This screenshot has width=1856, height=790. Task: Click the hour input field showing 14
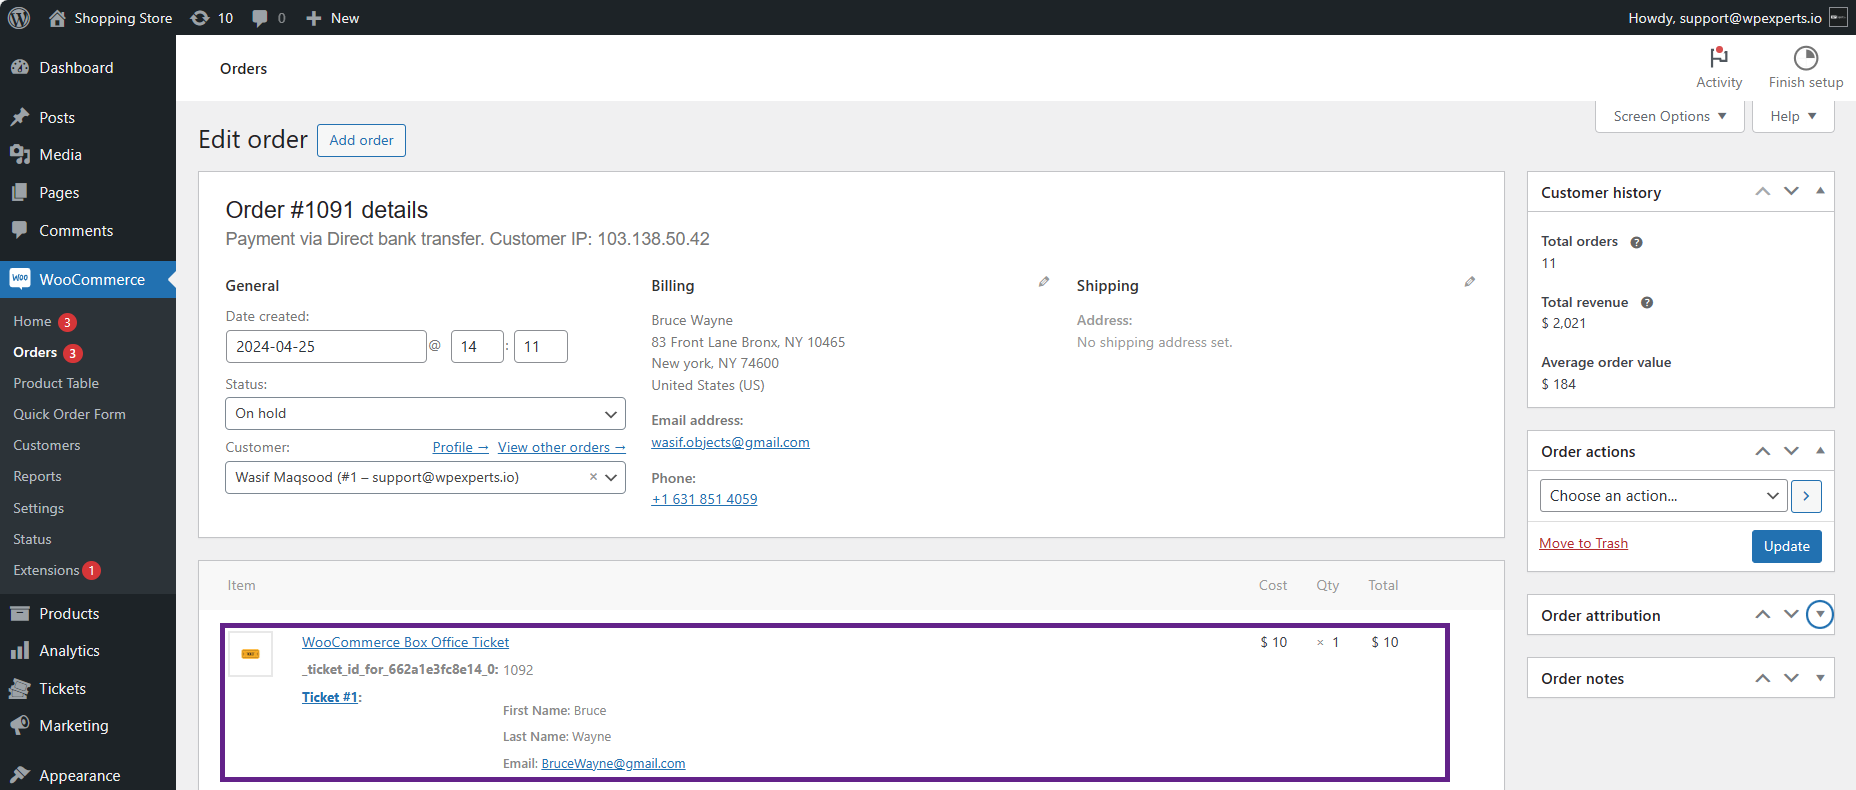click(x=477, y=346)
